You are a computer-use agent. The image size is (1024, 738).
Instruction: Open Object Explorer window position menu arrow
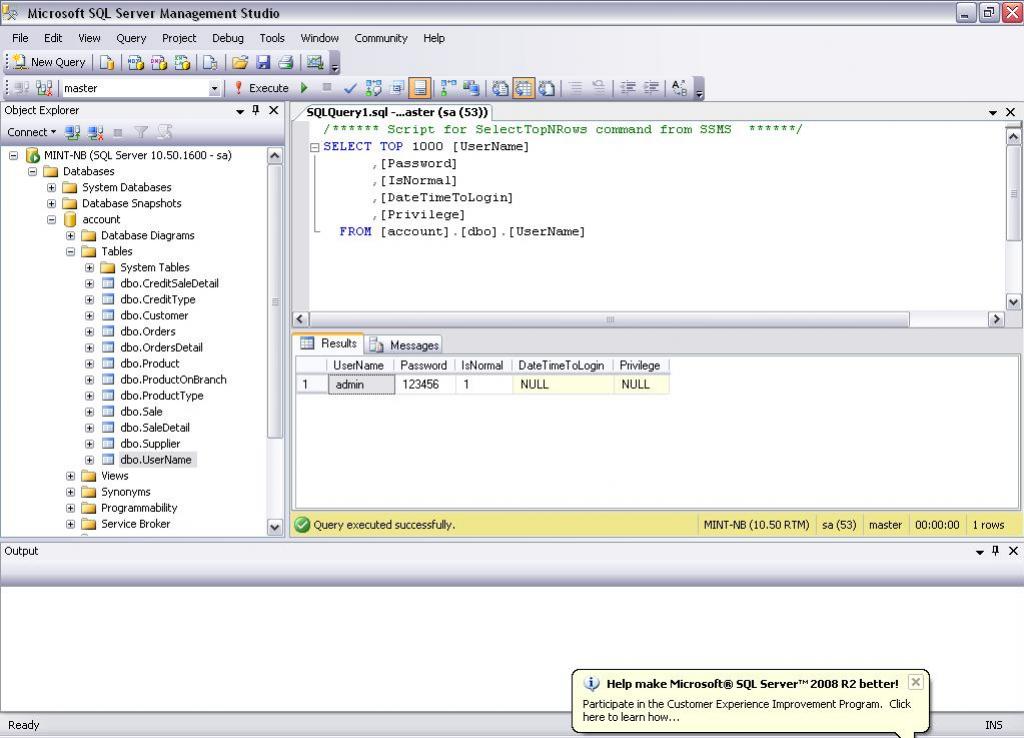240,111
